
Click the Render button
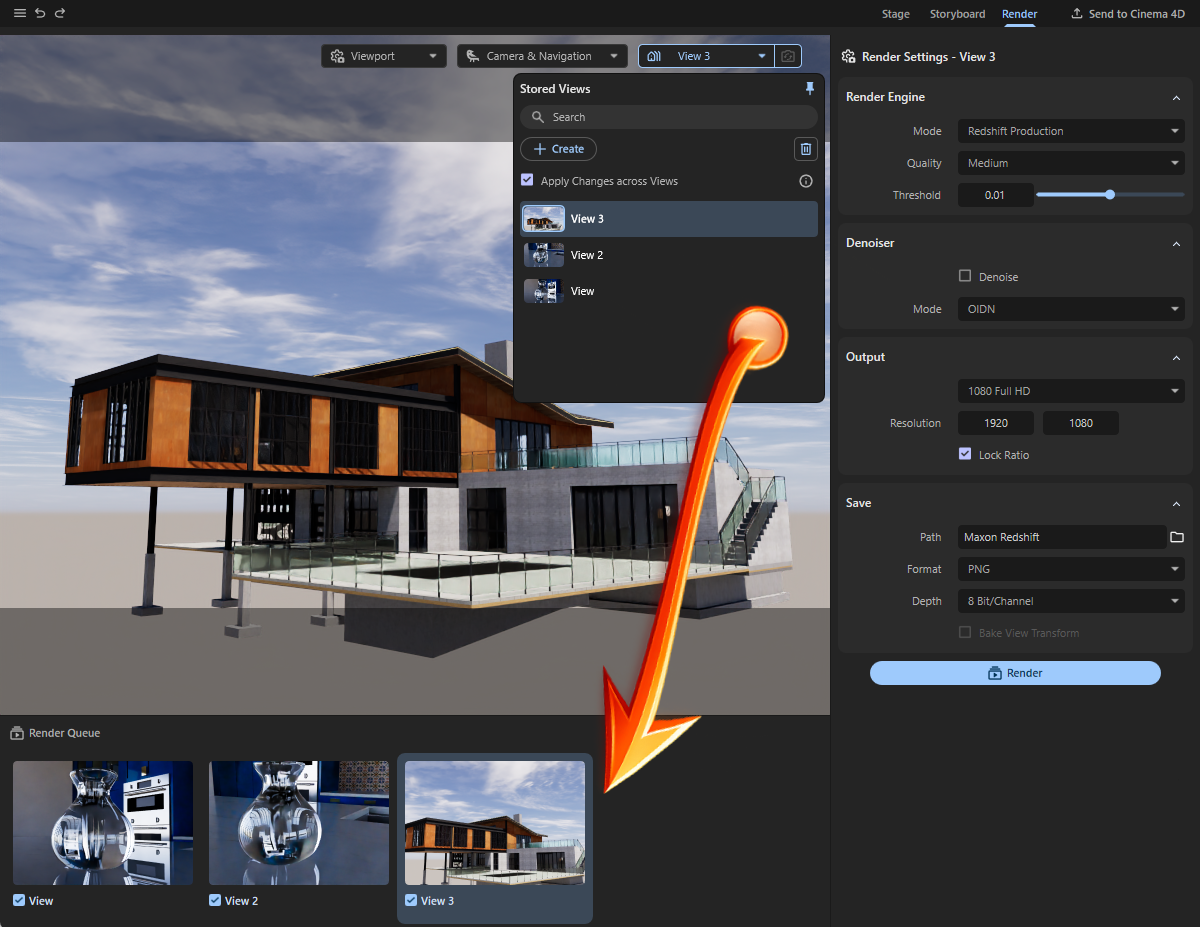click(1015, 673)
